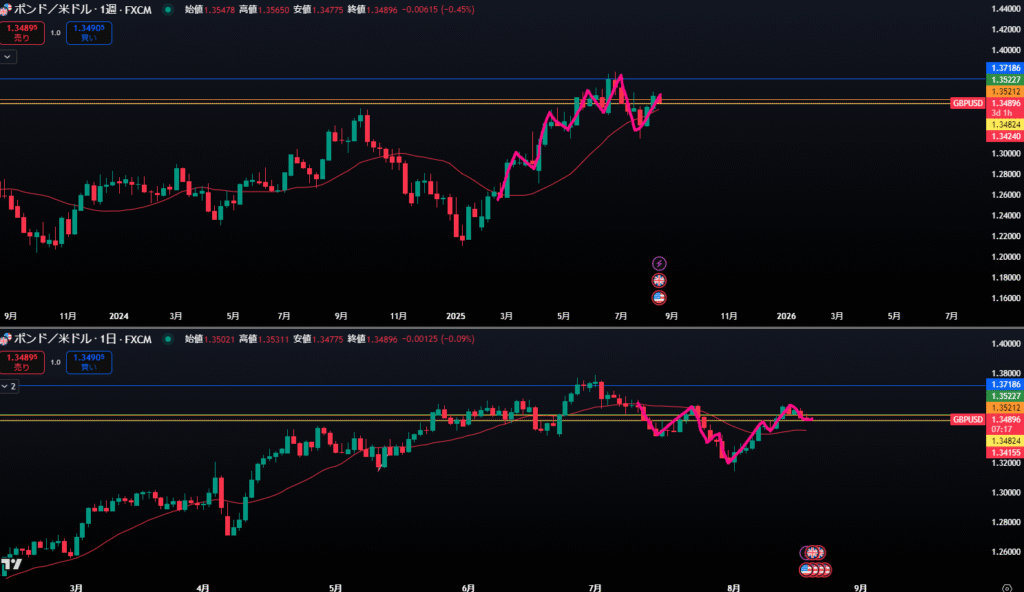The image size is (1024, 592).
Task: Select the red 1.34240 price label on weekly chart
Action: click(1004, 137)
